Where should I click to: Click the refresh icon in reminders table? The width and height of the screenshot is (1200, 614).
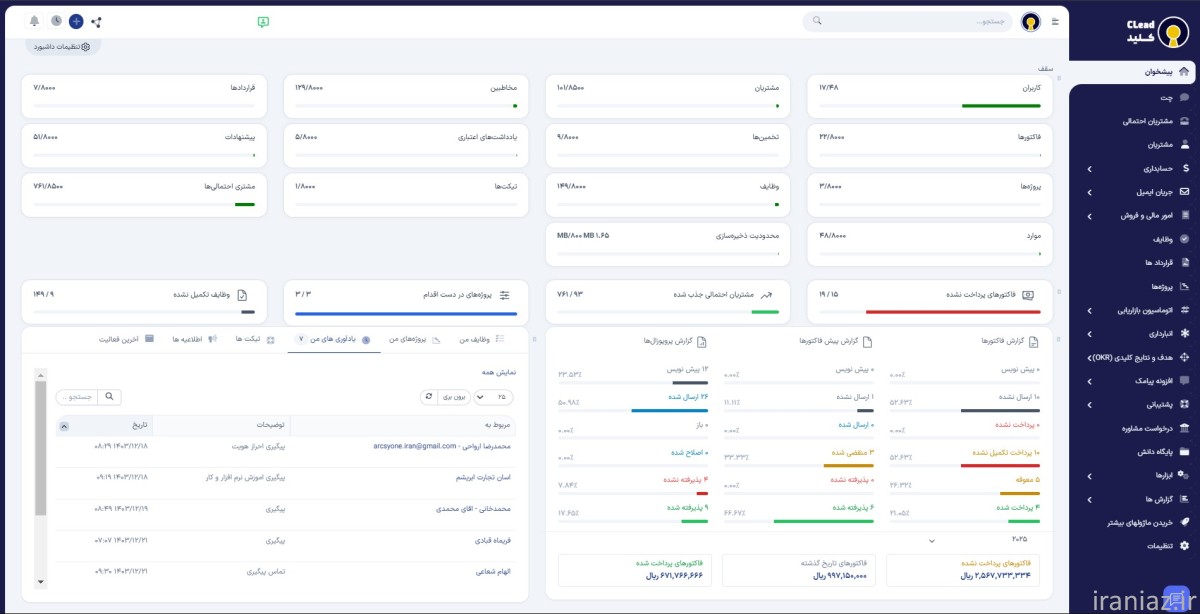tap(429, 397)
